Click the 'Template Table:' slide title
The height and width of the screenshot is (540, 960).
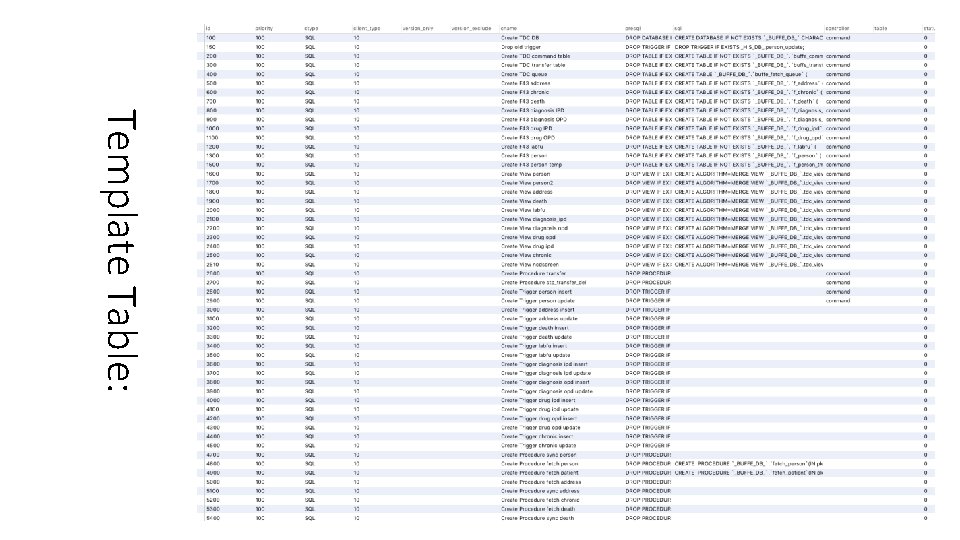pos(121,250)
